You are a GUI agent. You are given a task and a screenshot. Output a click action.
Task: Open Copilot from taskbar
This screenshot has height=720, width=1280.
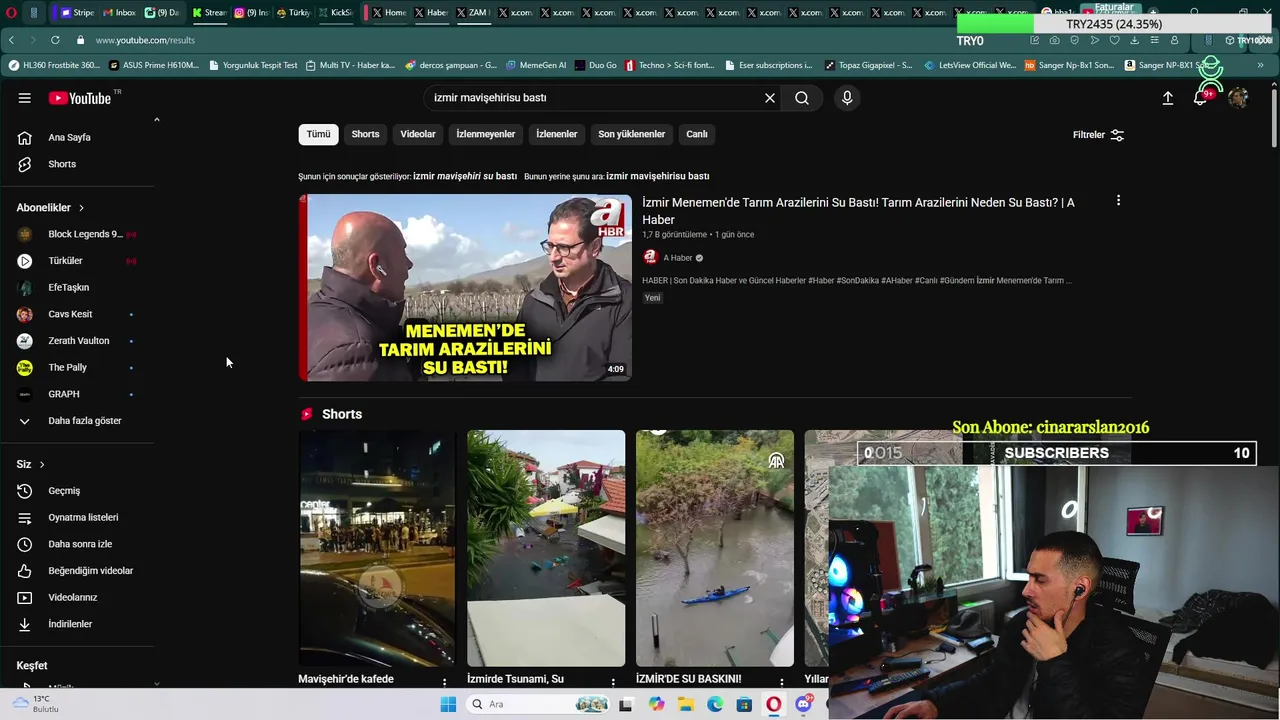tap(656, 704)
